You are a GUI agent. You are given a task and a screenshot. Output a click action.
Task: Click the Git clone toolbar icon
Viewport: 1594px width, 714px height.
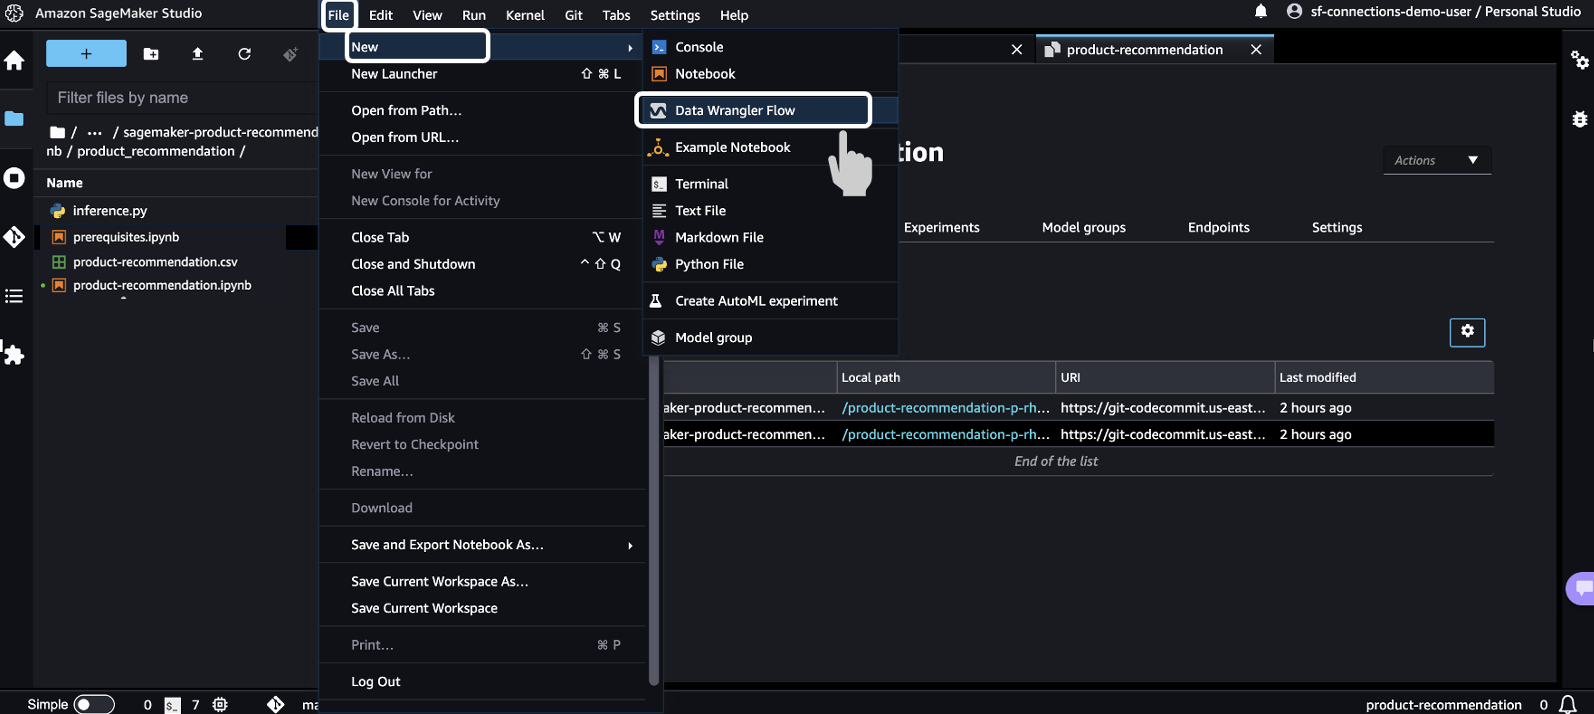(x=290, y=54)
